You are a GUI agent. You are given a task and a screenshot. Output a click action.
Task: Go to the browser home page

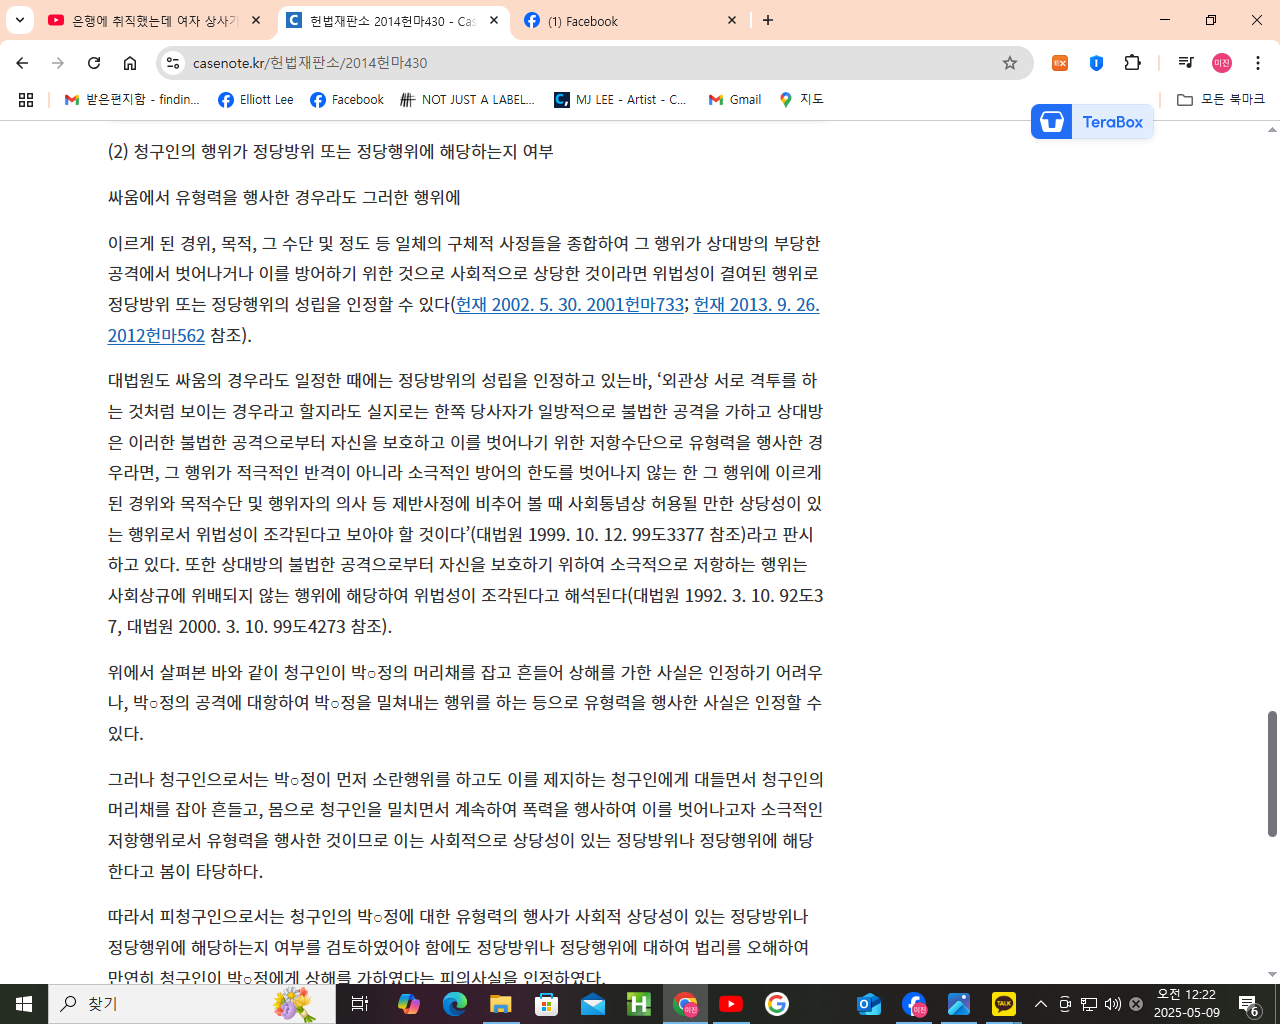tap(130, 63)
